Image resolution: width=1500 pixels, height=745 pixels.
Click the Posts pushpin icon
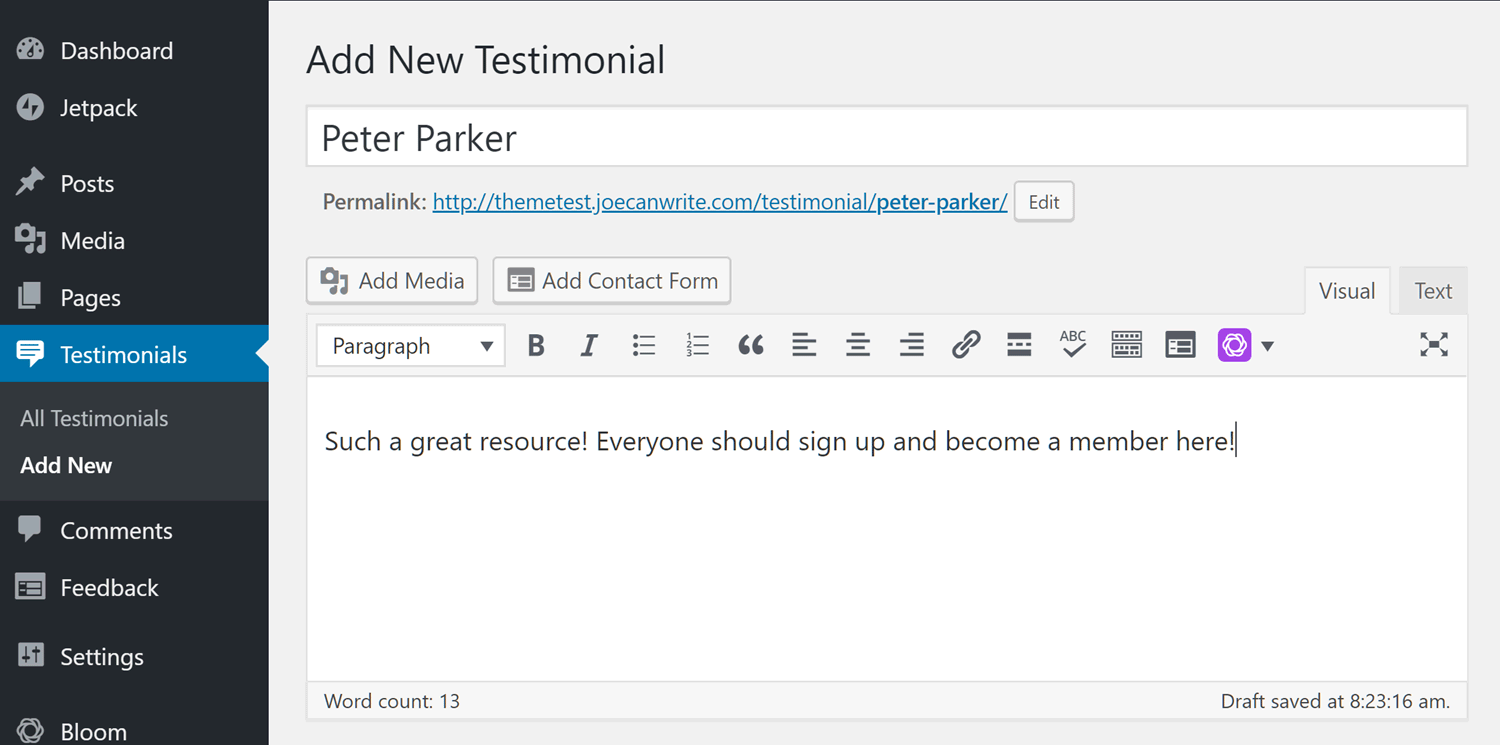tap(30, 182)
